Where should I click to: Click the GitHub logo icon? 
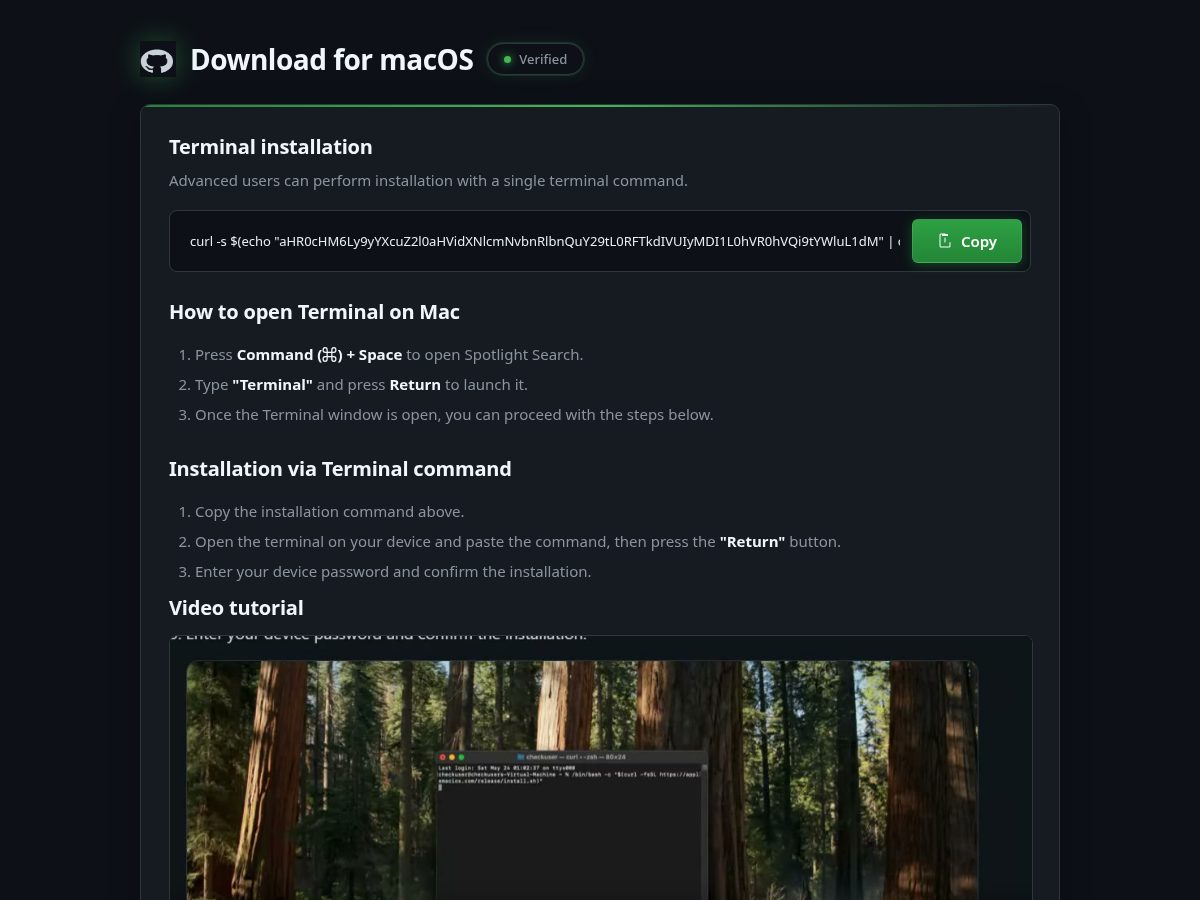point(157,60)
